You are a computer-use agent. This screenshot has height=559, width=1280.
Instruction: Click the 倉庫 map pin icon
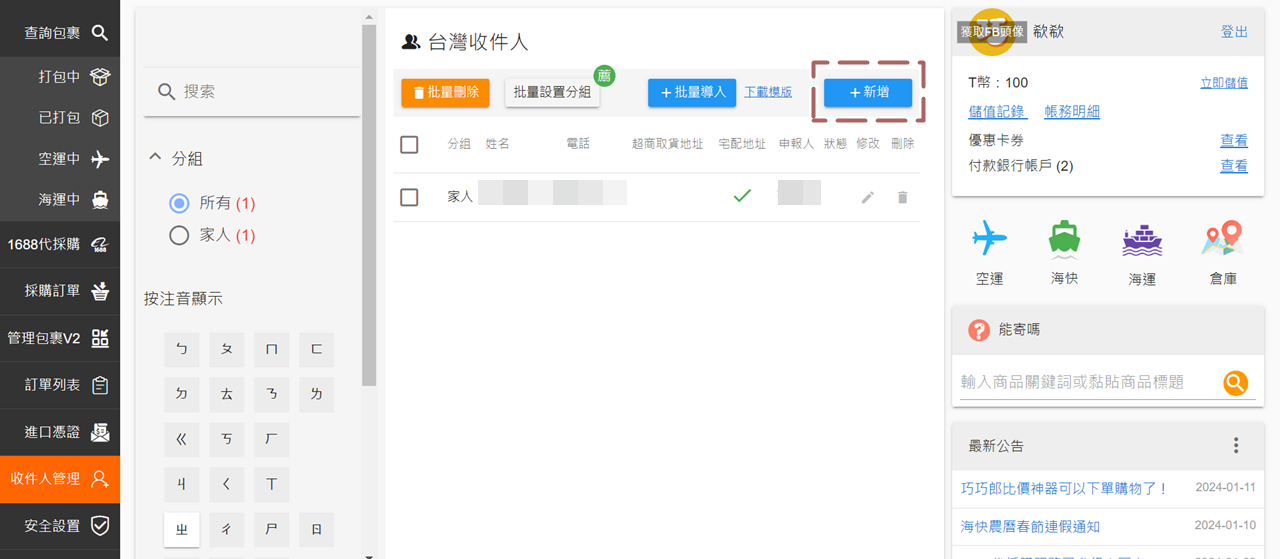[1223, 240]
